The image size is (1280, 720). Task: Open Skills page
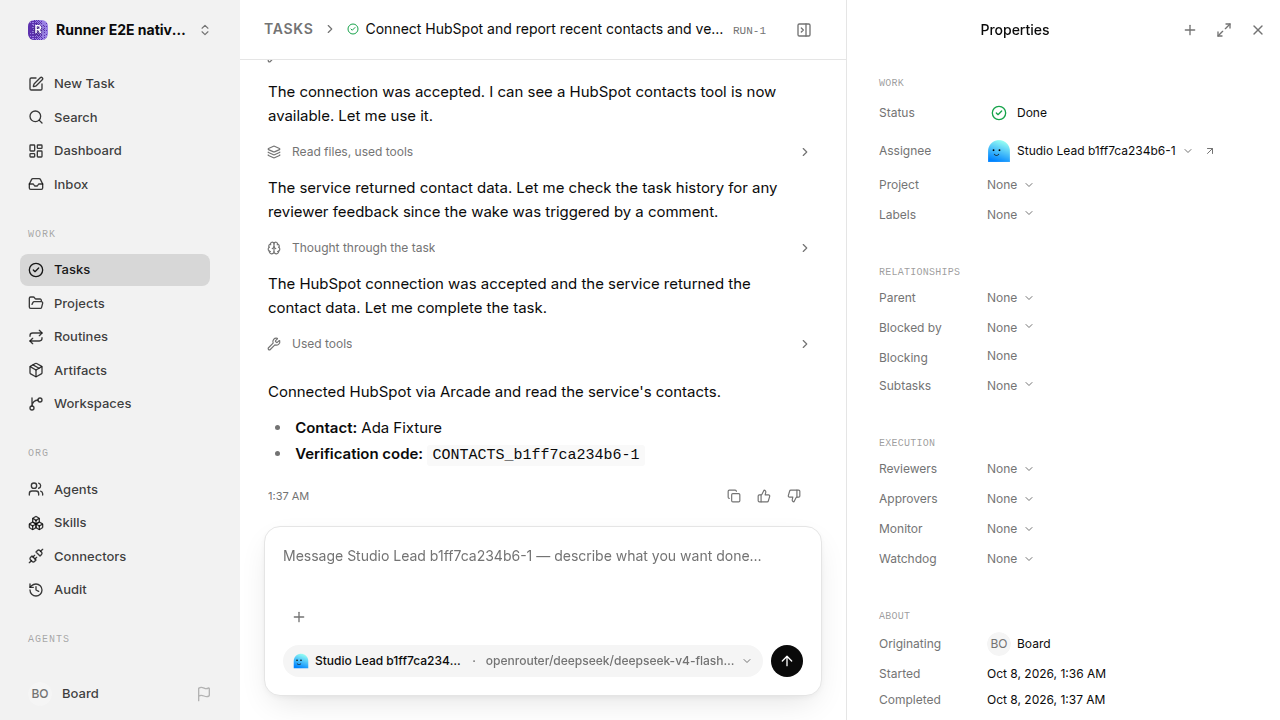115,523
